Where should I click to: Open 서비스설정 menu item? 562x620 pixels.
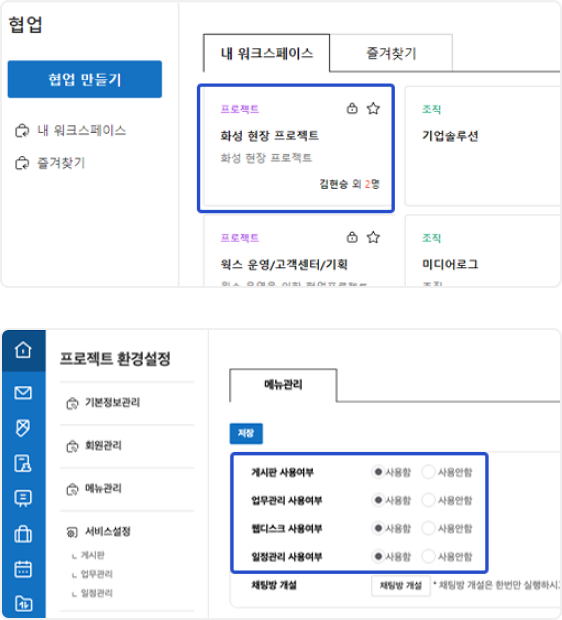click(x=108, y=531)
